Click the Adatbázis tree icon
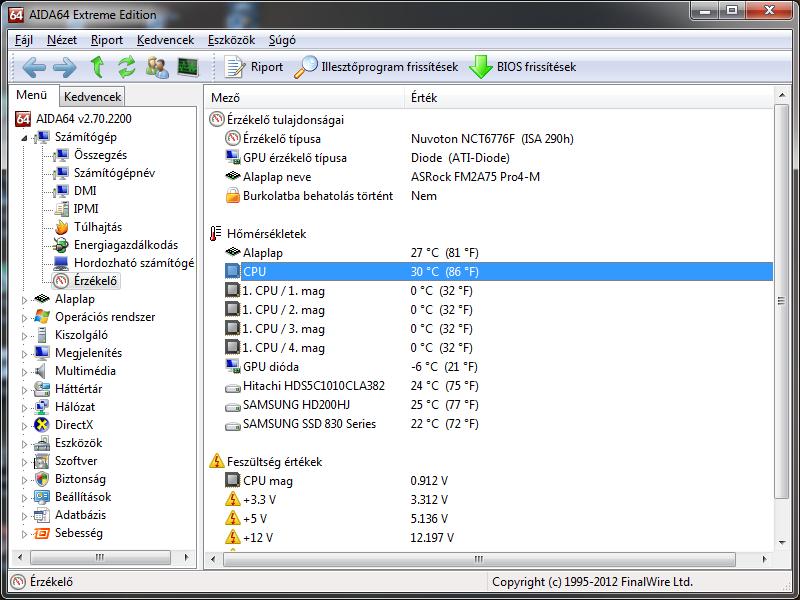 42,515
